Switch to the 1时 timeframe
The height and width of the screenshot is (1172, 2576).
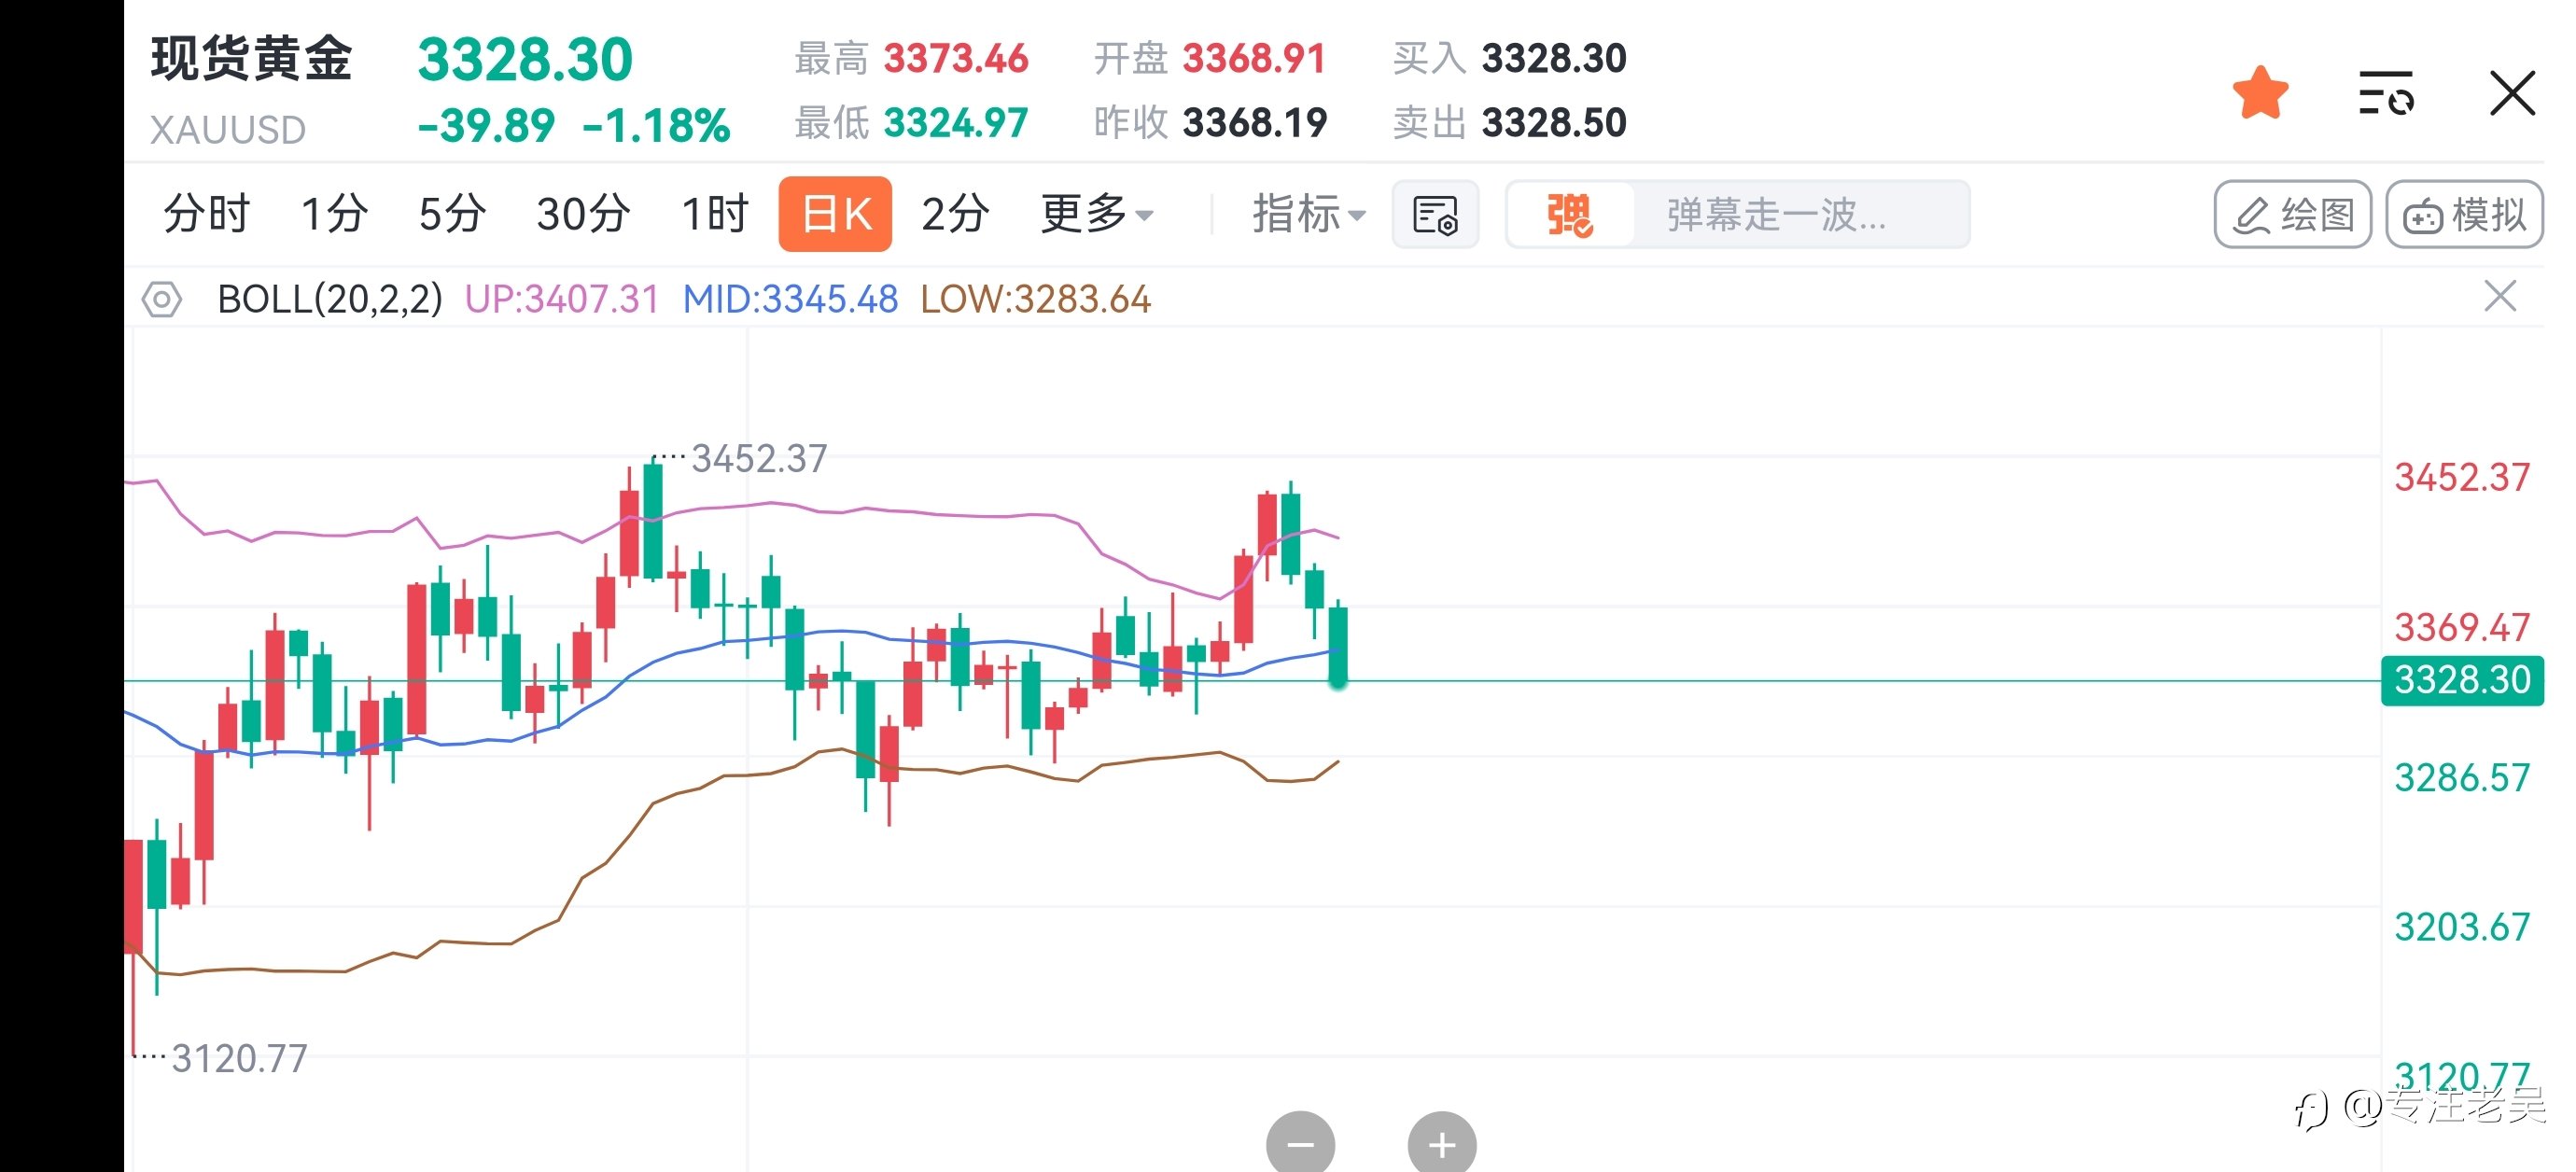tap(714, 214)
